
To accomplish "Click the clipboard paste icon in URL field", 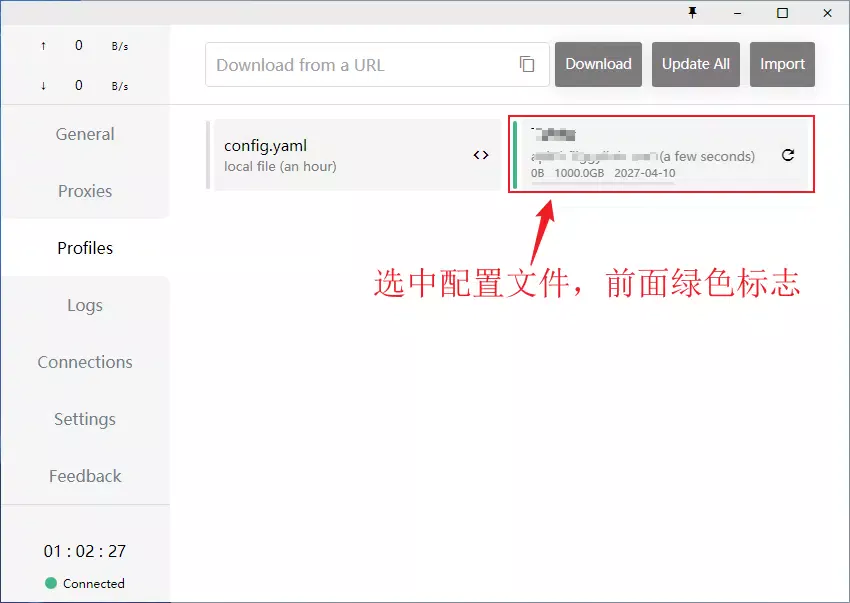I will point(527,64).
